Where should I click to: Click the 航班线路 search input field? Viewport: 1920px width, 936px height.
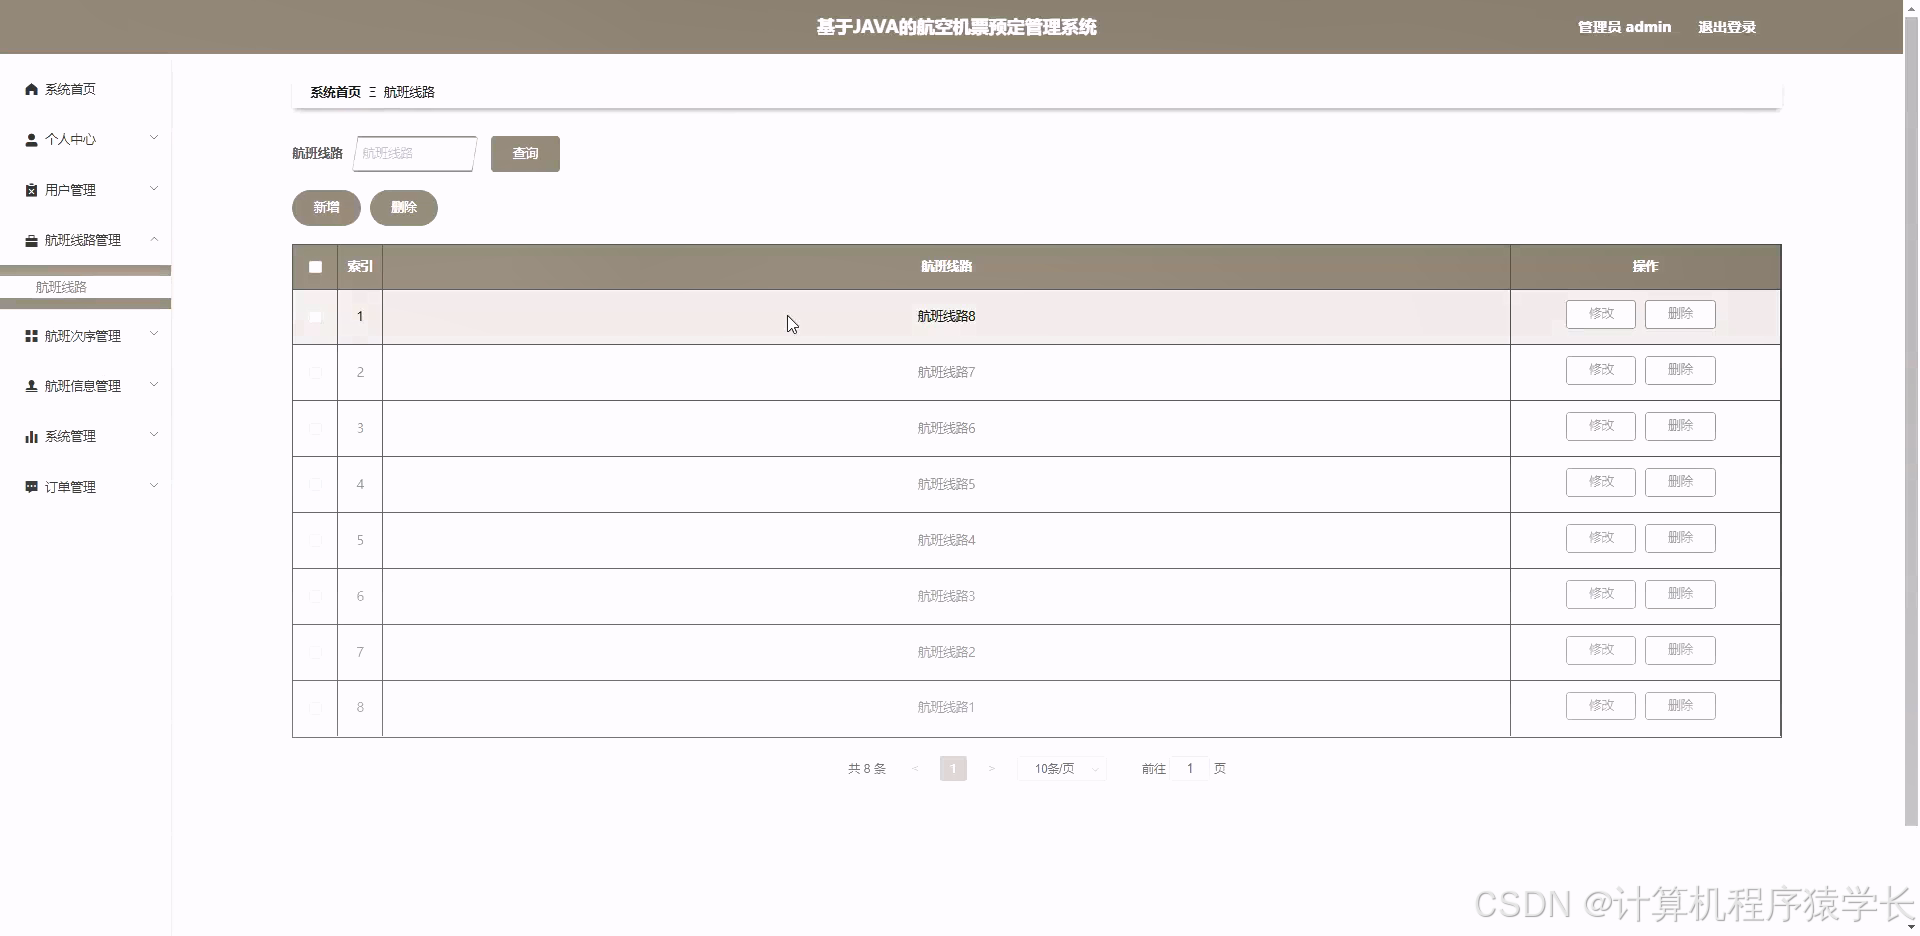coord(414,153)
